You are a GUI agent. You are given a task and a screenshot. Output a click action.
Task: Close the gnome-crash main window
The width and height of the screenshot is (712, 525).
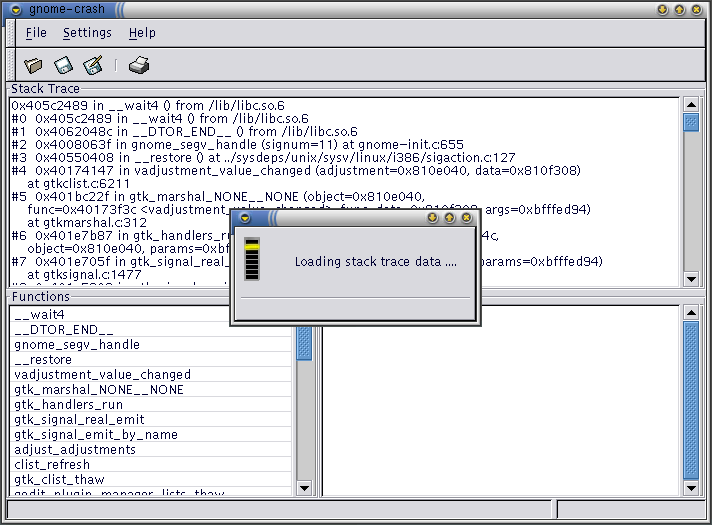click(x=697, y=10)
